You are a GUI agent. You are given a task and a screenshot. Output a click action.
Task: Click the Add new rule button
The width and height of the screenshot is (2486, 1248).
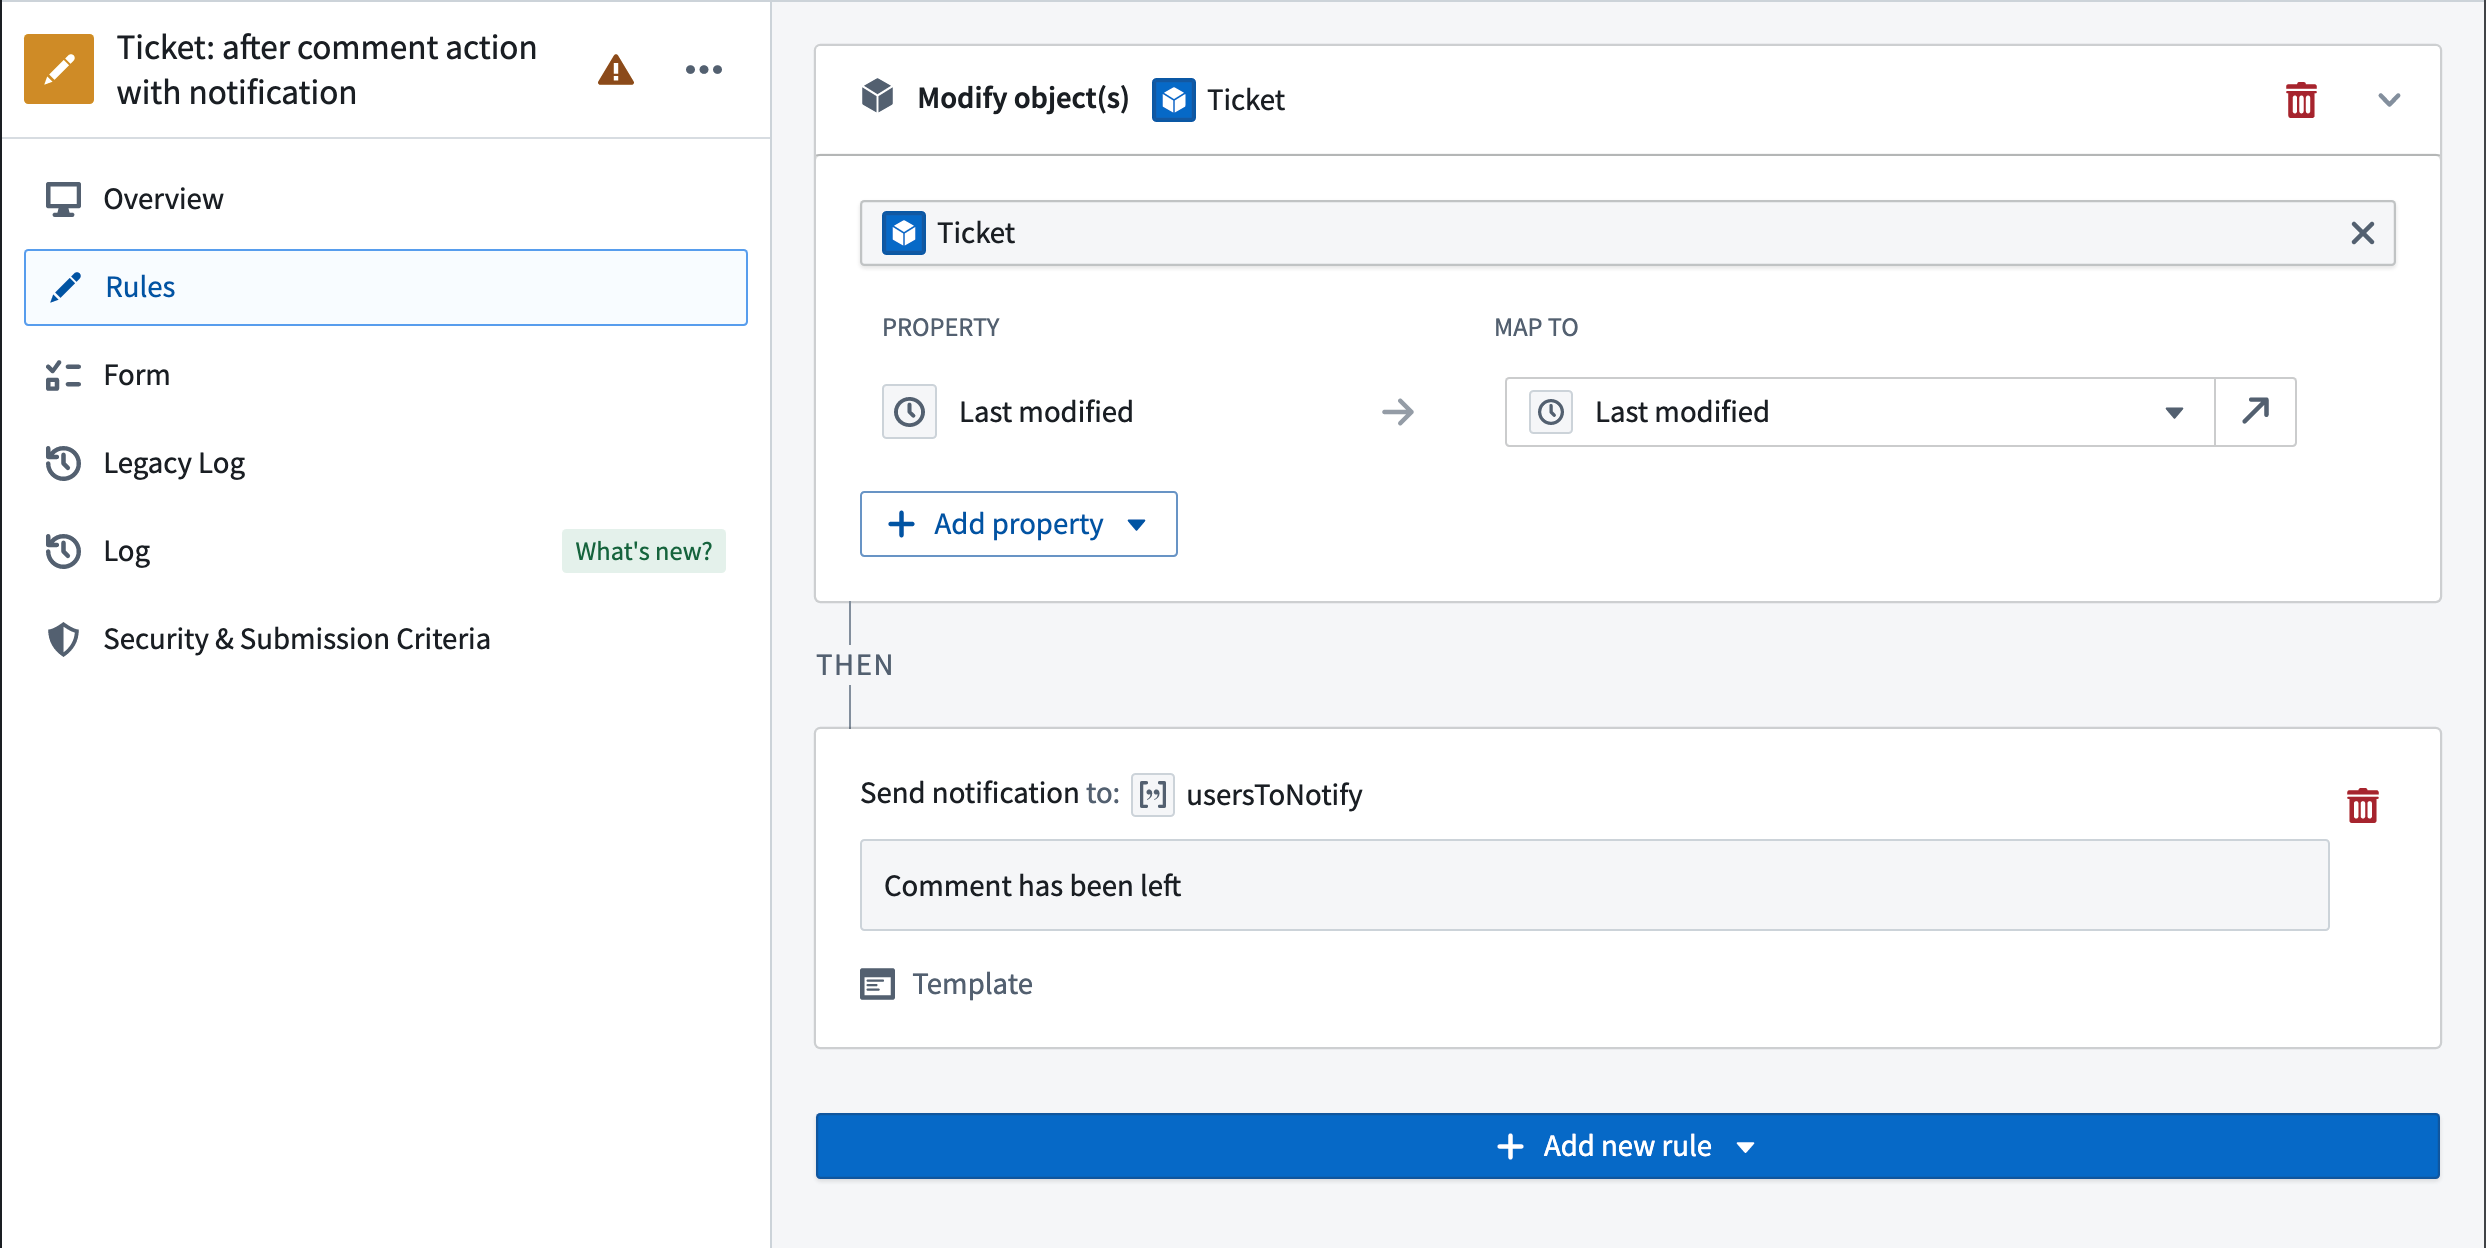(x=1627, y=1146)
